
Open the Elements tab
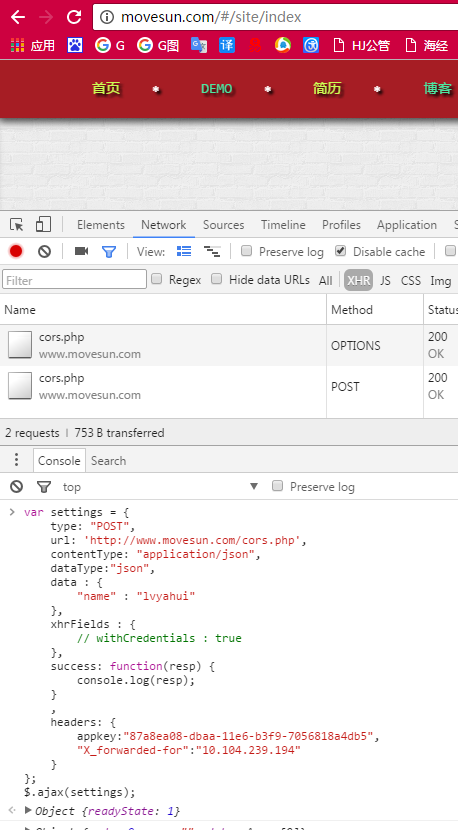[x=101, y=225]
